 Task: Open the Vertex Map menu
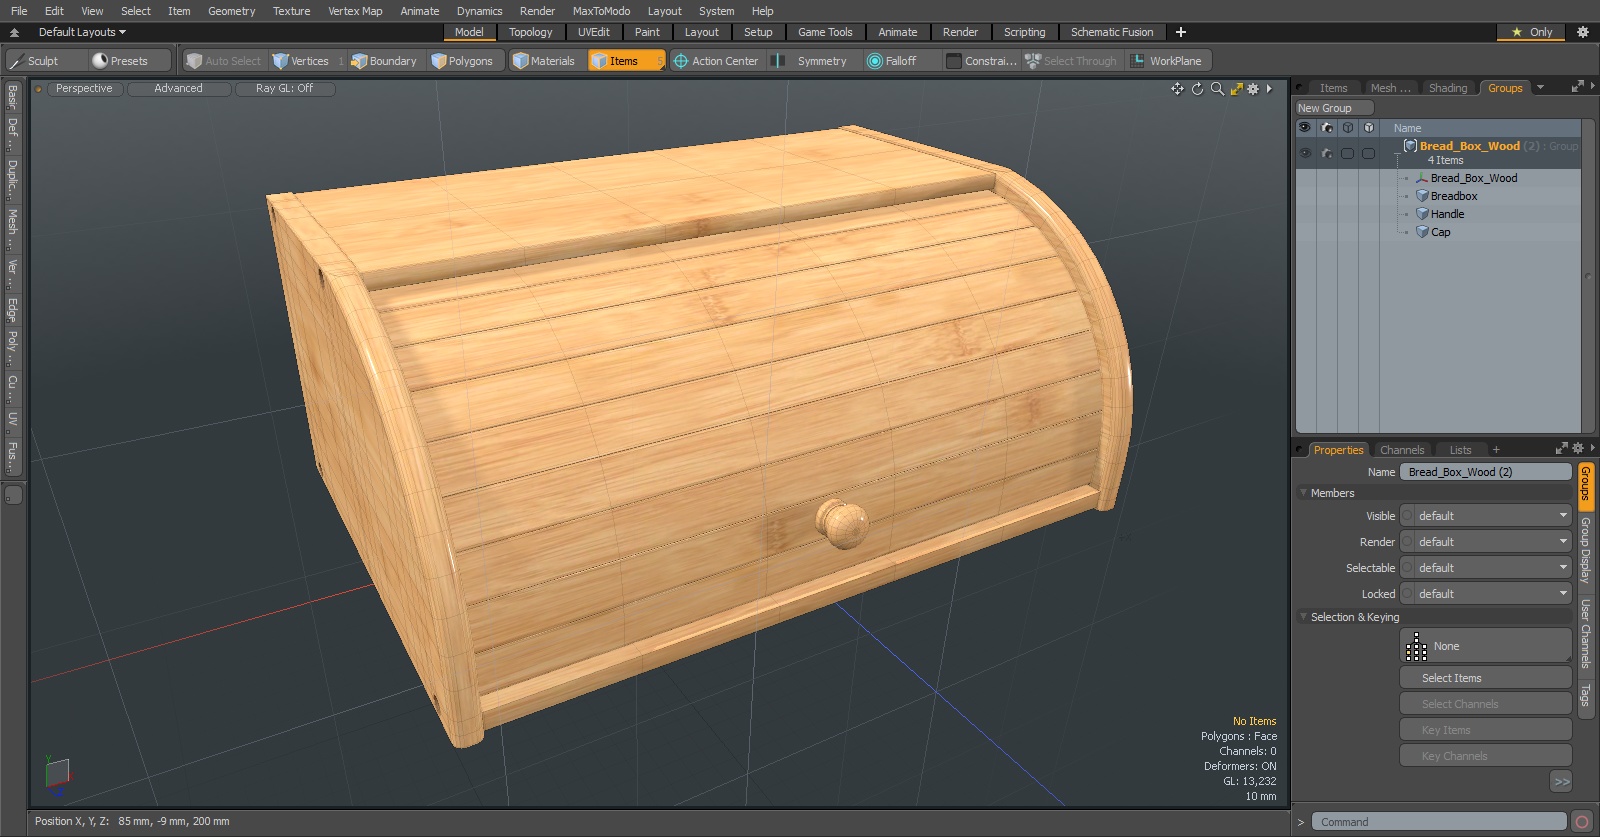355,11
